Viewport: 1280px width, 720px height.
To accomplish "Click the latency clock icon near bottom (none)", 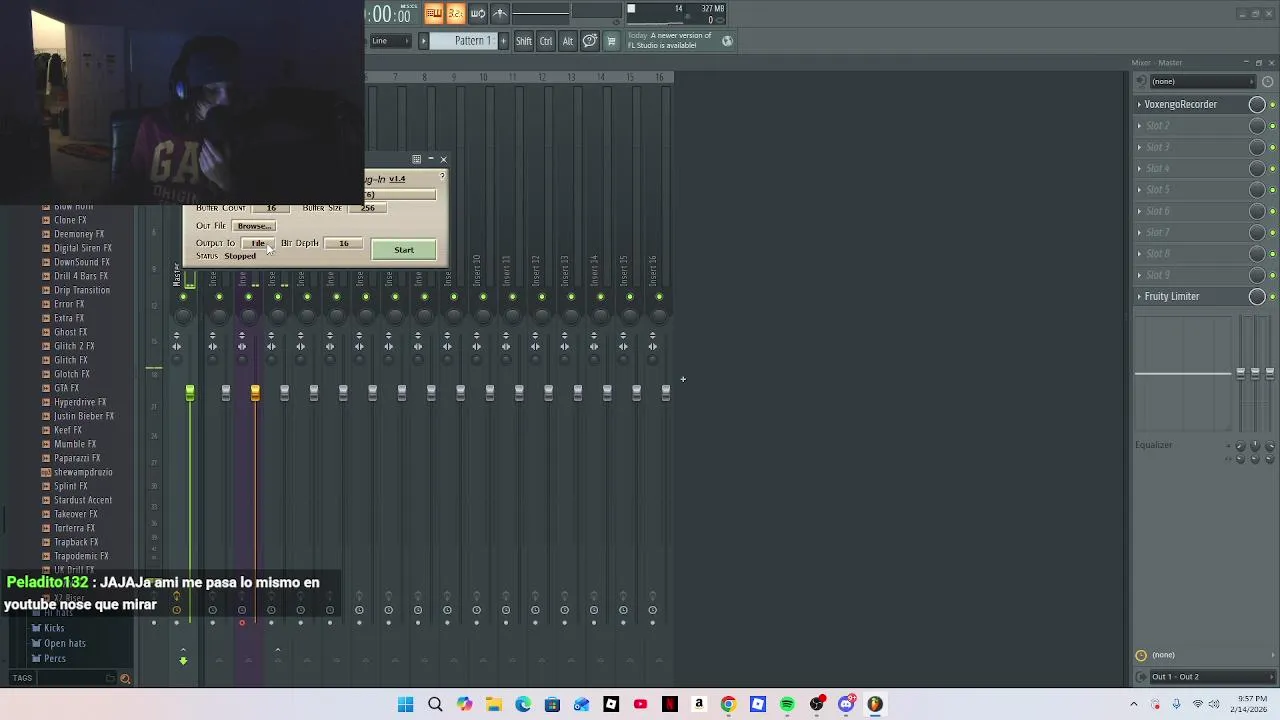I will click(x=1141, y=656).
